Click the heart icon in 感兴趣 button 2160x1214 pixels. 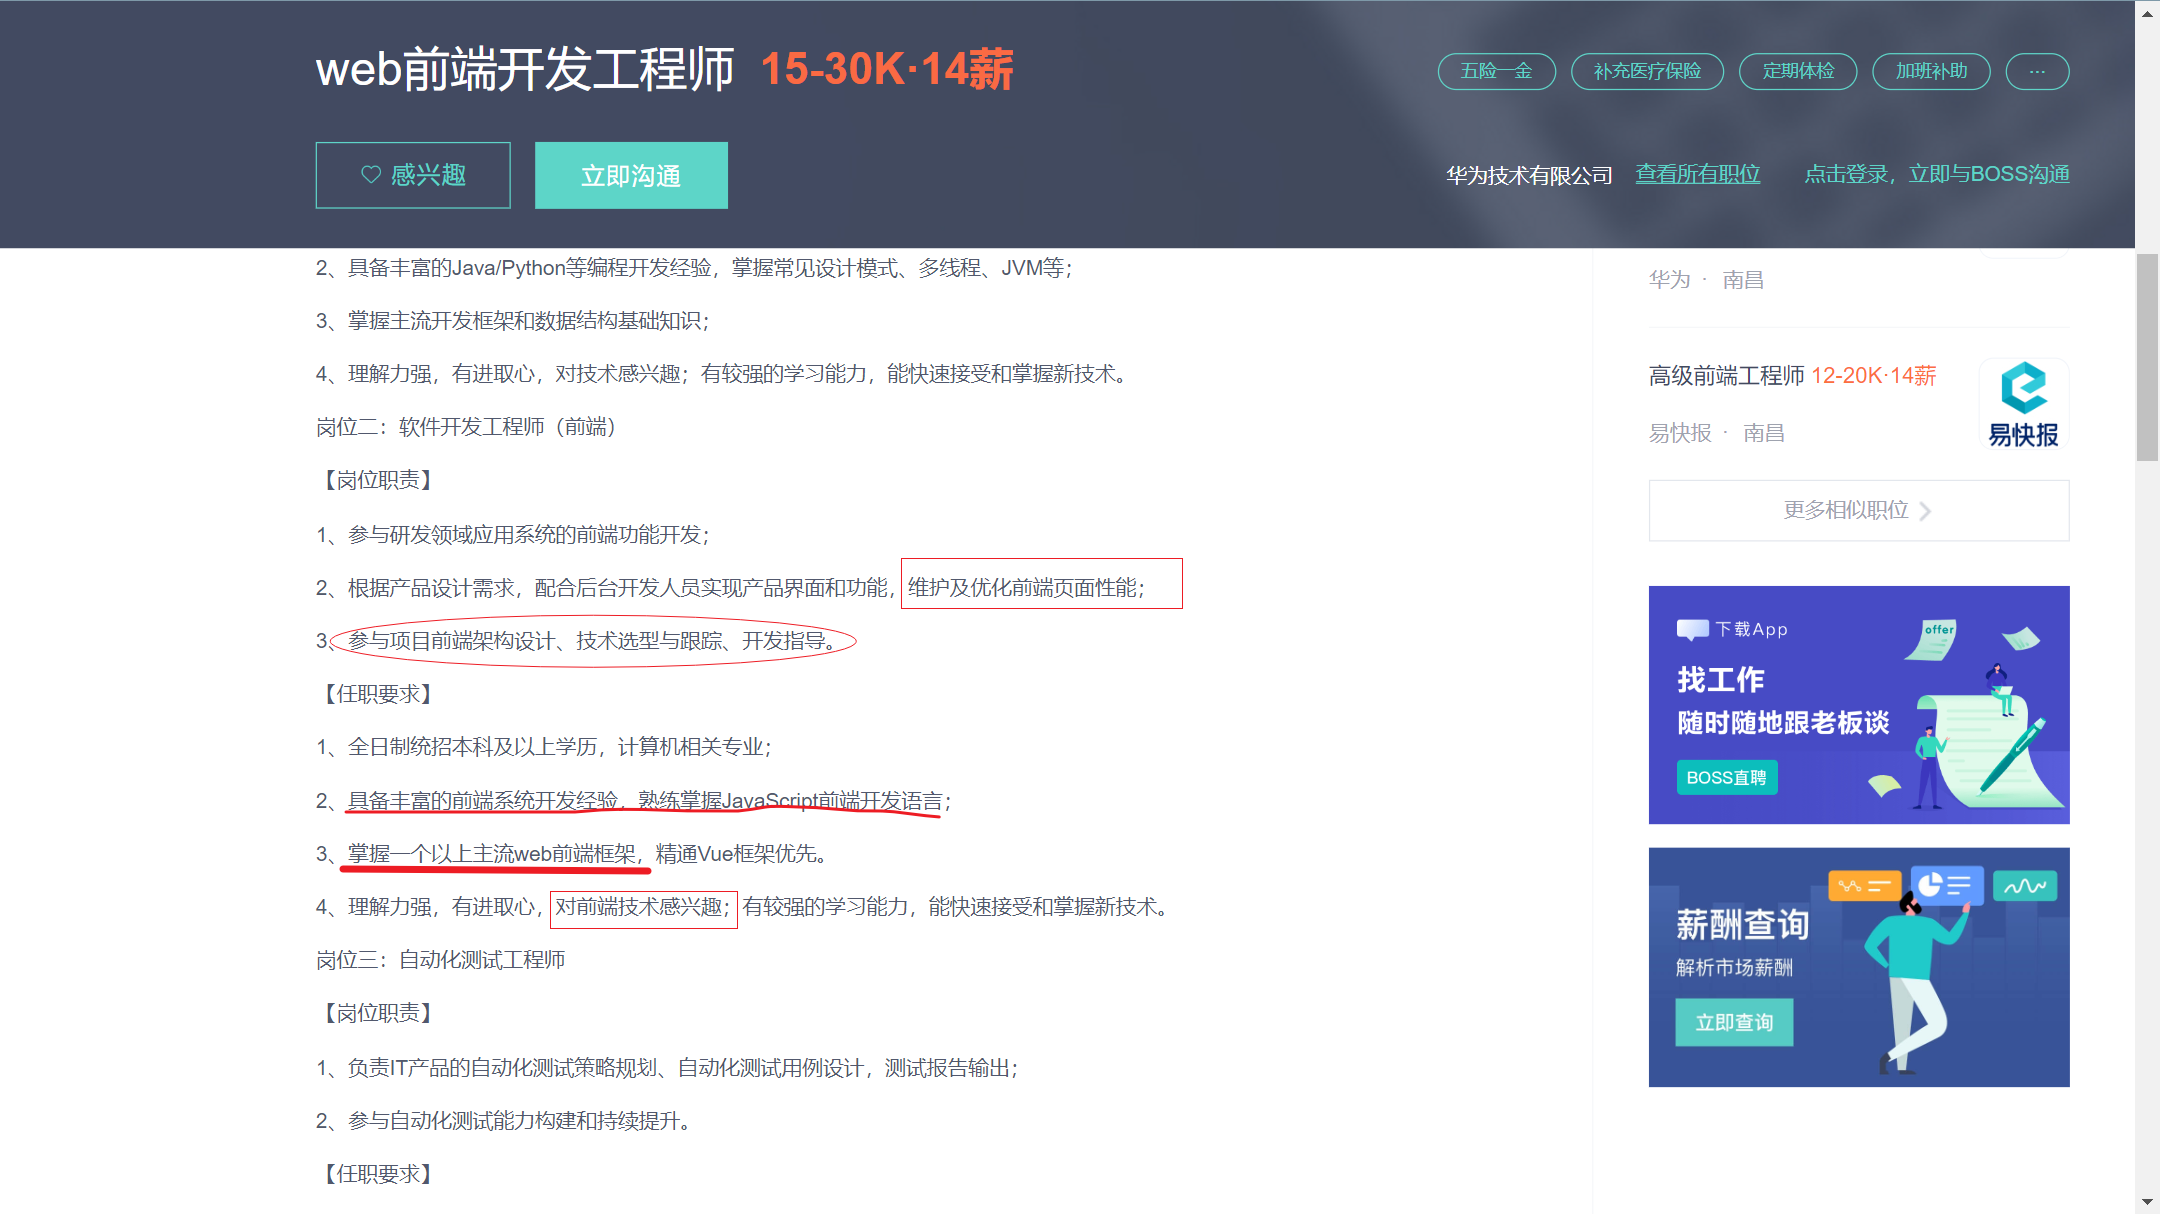pos(371,175)
